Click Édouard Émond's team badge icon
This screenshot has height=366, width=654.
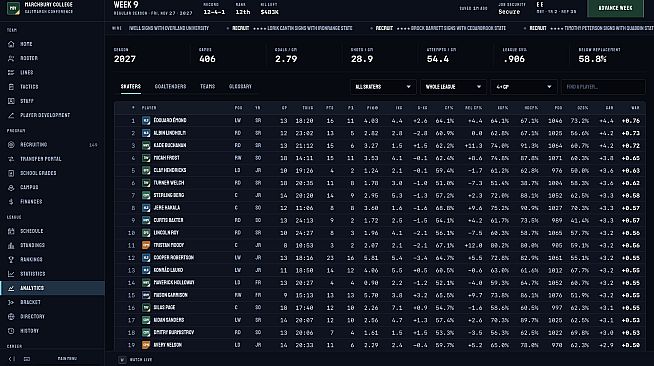[x=146, y=120]
